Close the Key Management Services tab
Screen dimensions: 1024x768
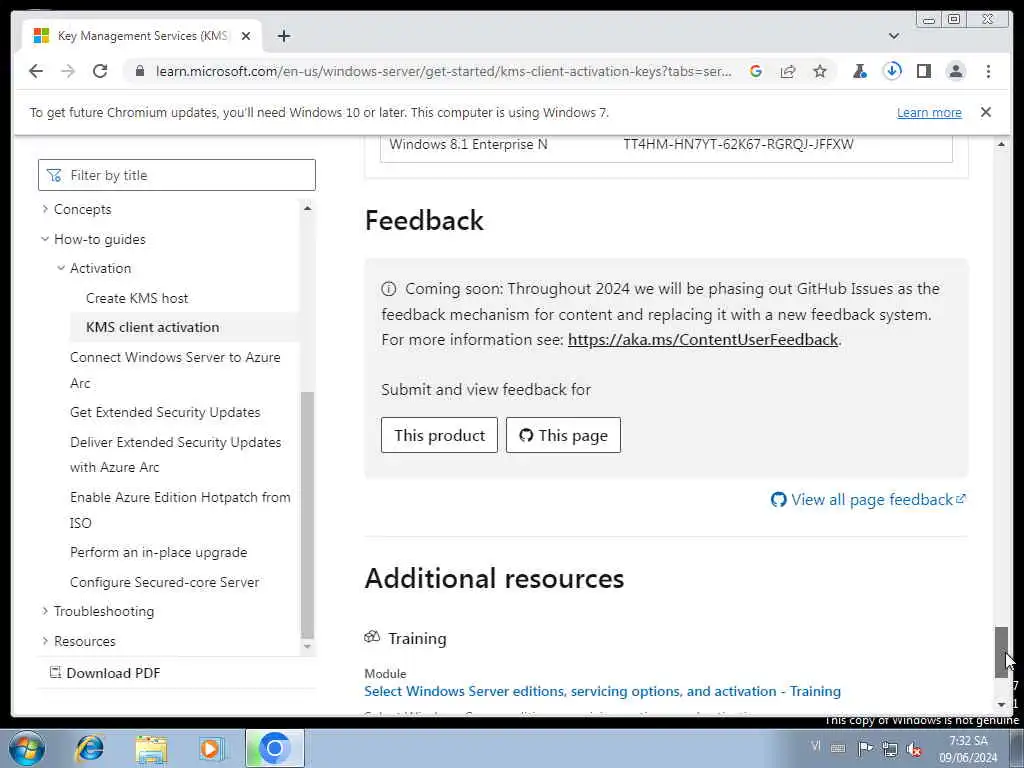point(246,36)
